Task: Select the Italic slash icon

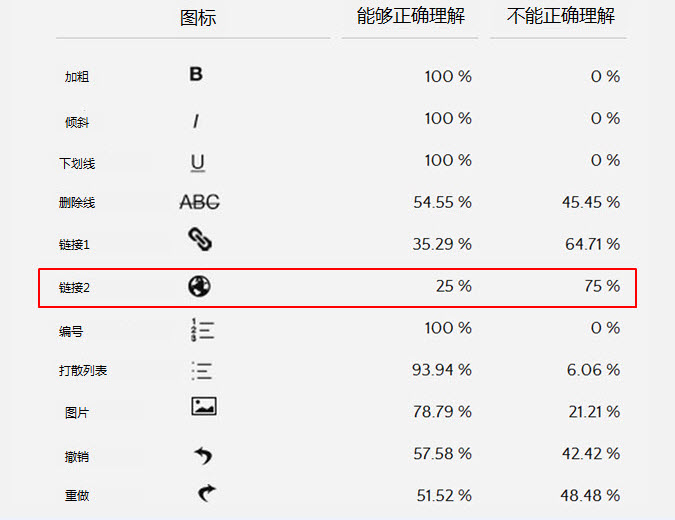Action: pyautogui.click(x=196, y=121)
